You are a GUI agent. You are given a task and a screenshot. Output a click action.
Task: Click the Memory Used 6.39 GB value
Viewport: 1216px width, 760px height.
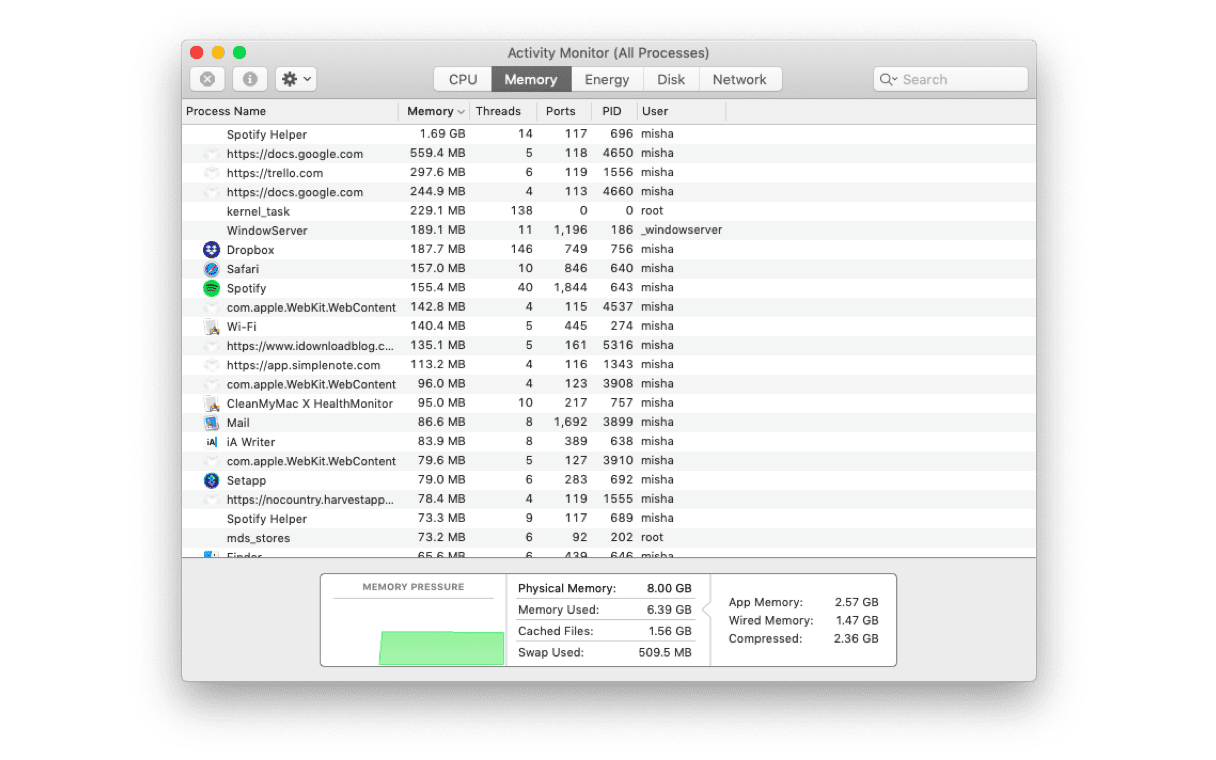(669, 610)
